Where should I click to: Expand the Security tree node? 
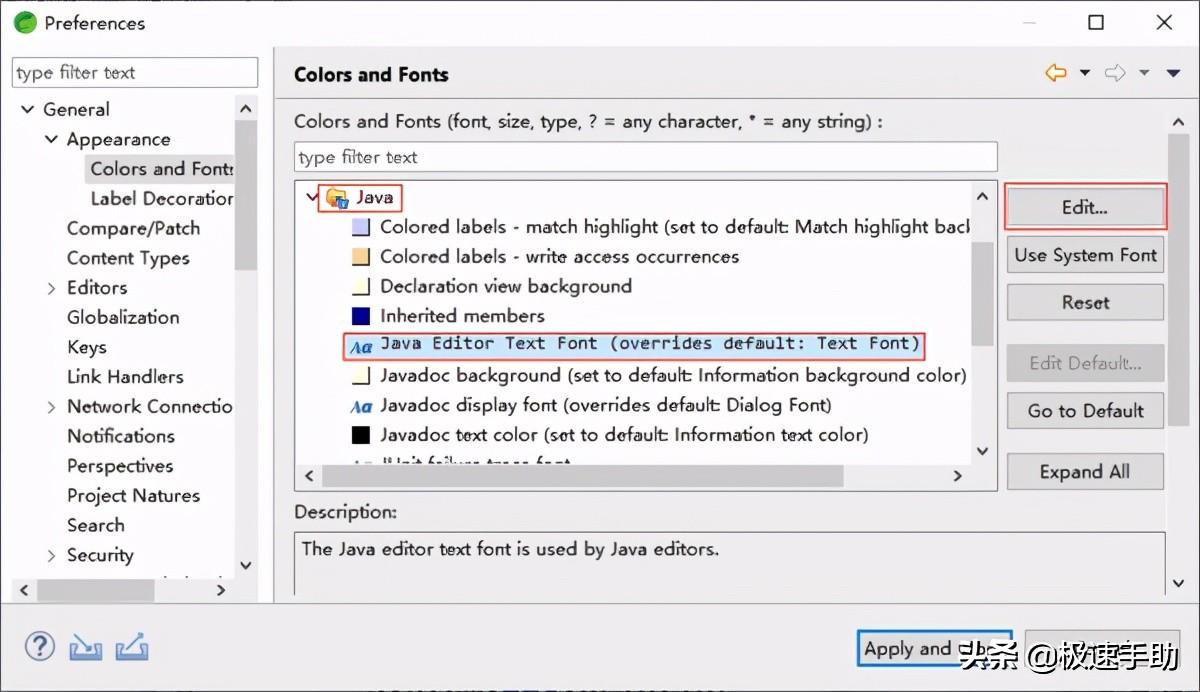[52, 555]
